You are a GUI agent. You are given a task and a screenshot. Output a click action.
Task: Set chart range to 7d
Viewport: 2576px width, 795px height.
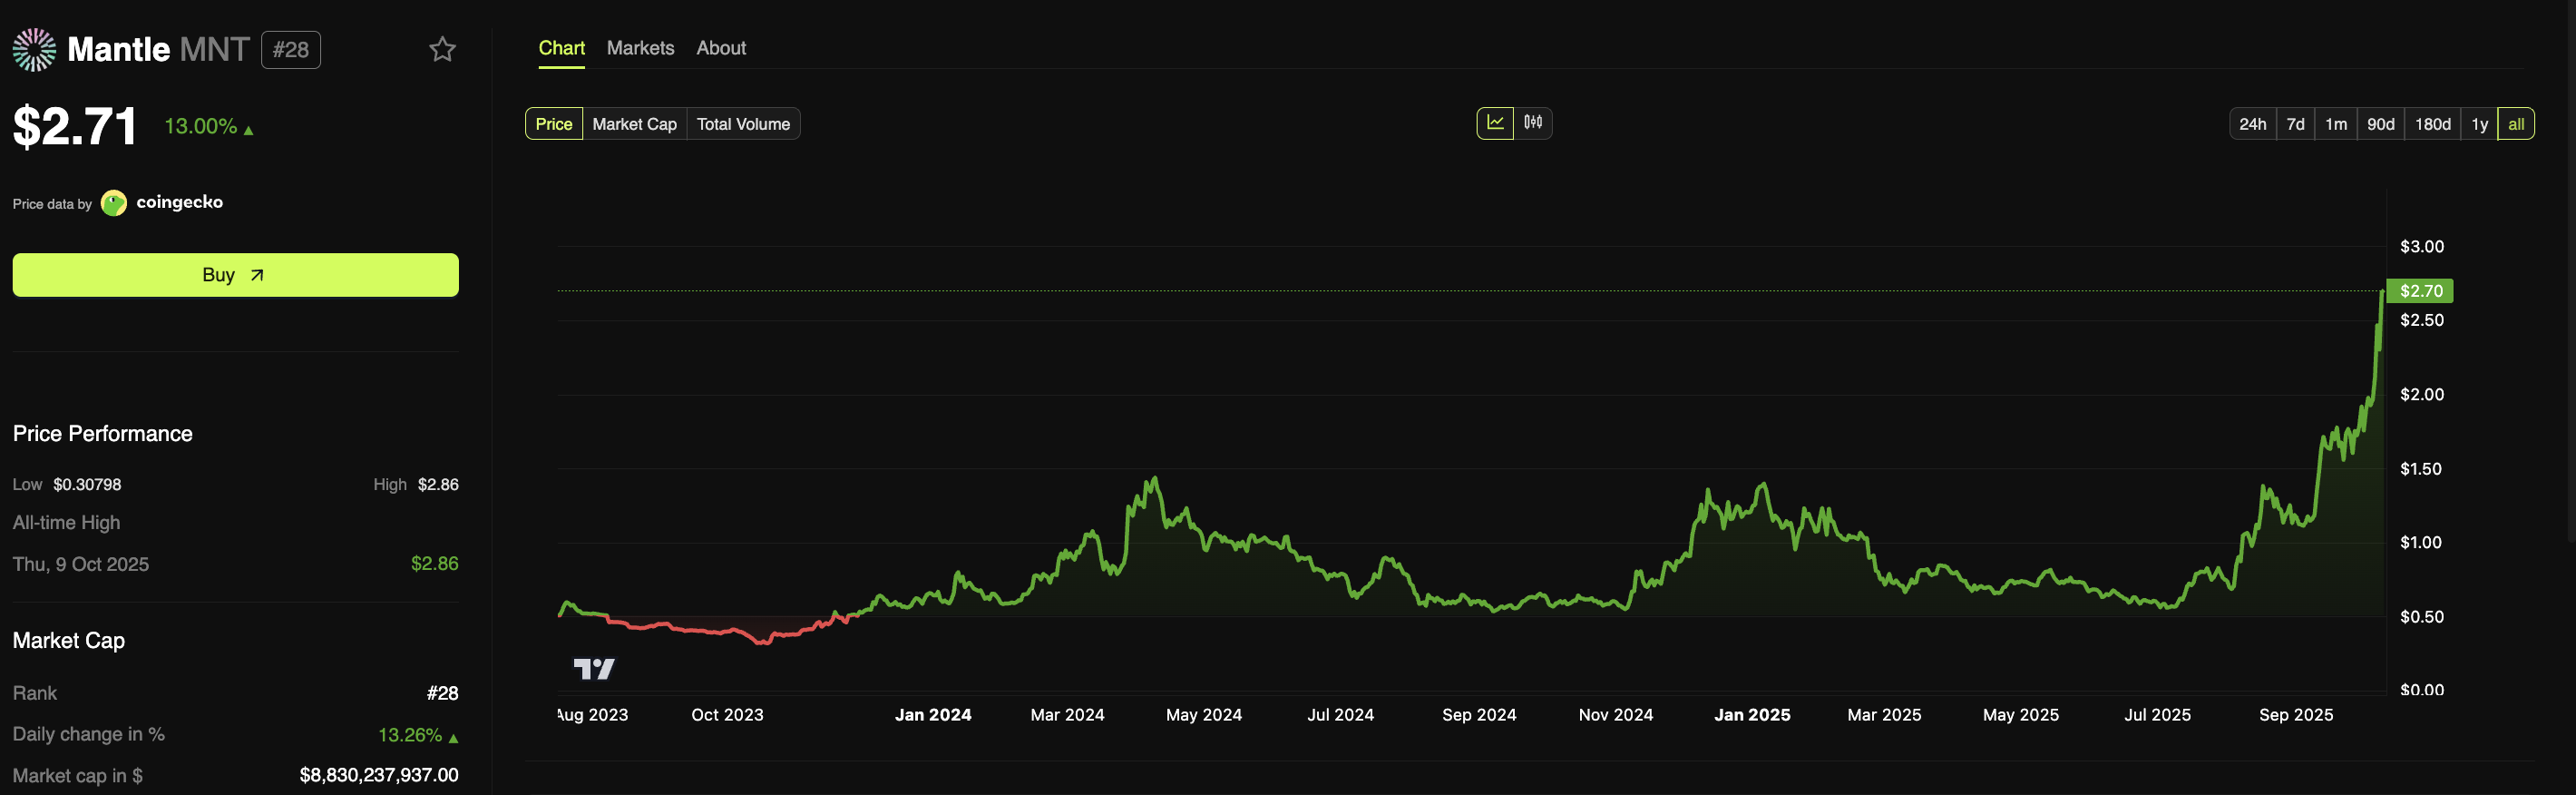click(2295, 124)
